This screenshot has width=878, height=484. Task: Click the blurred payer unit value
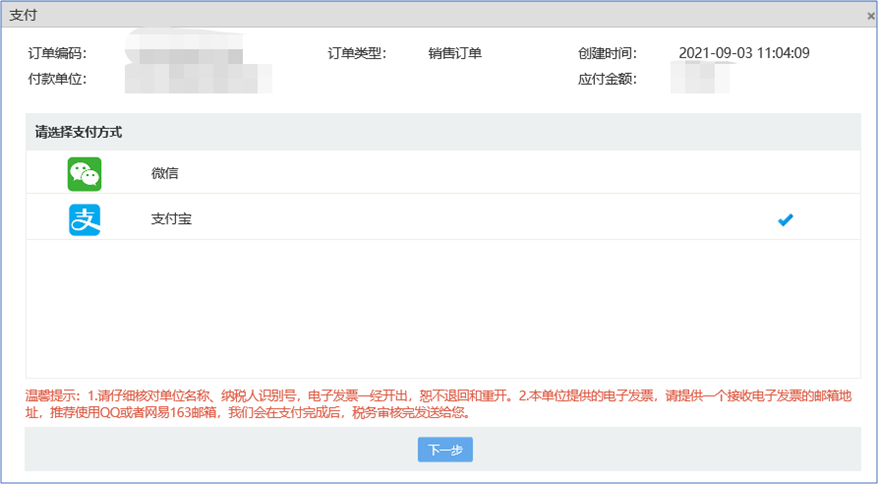[198, 79]
